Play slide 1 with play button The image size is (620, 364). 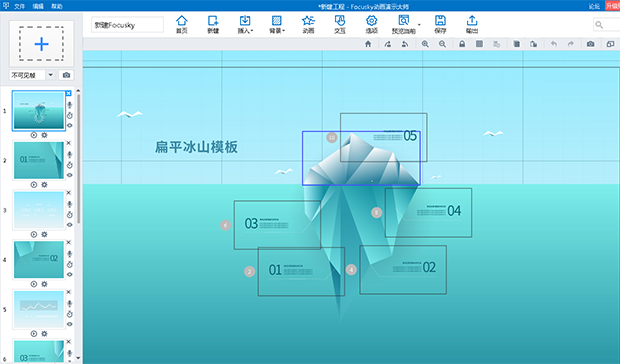34,135
